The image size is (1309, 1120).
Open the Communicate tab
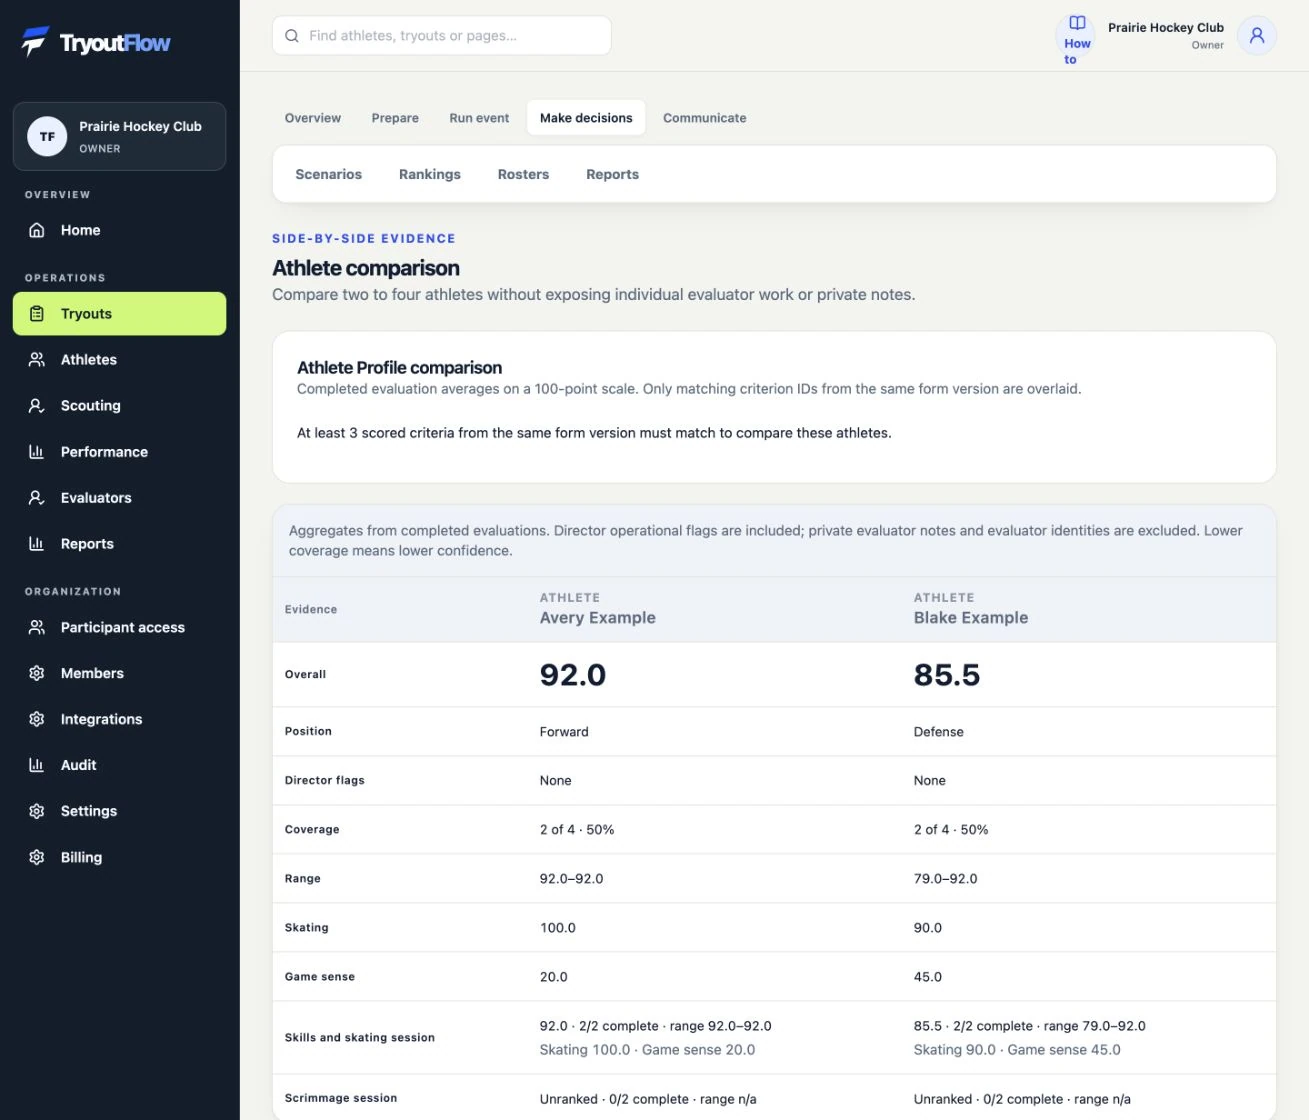[705, 118]
